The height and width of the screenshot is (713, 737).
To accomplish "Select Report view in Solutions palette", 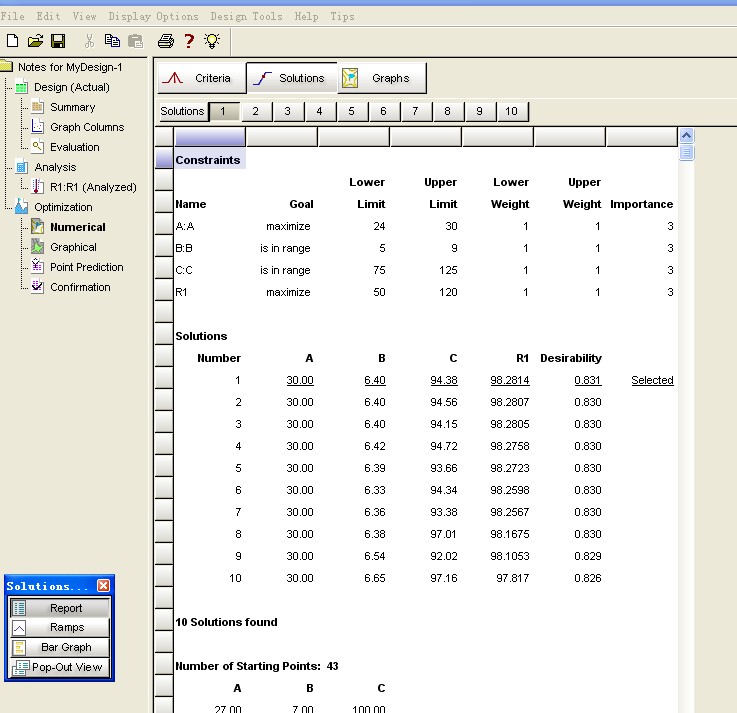I will coord(59,608).
